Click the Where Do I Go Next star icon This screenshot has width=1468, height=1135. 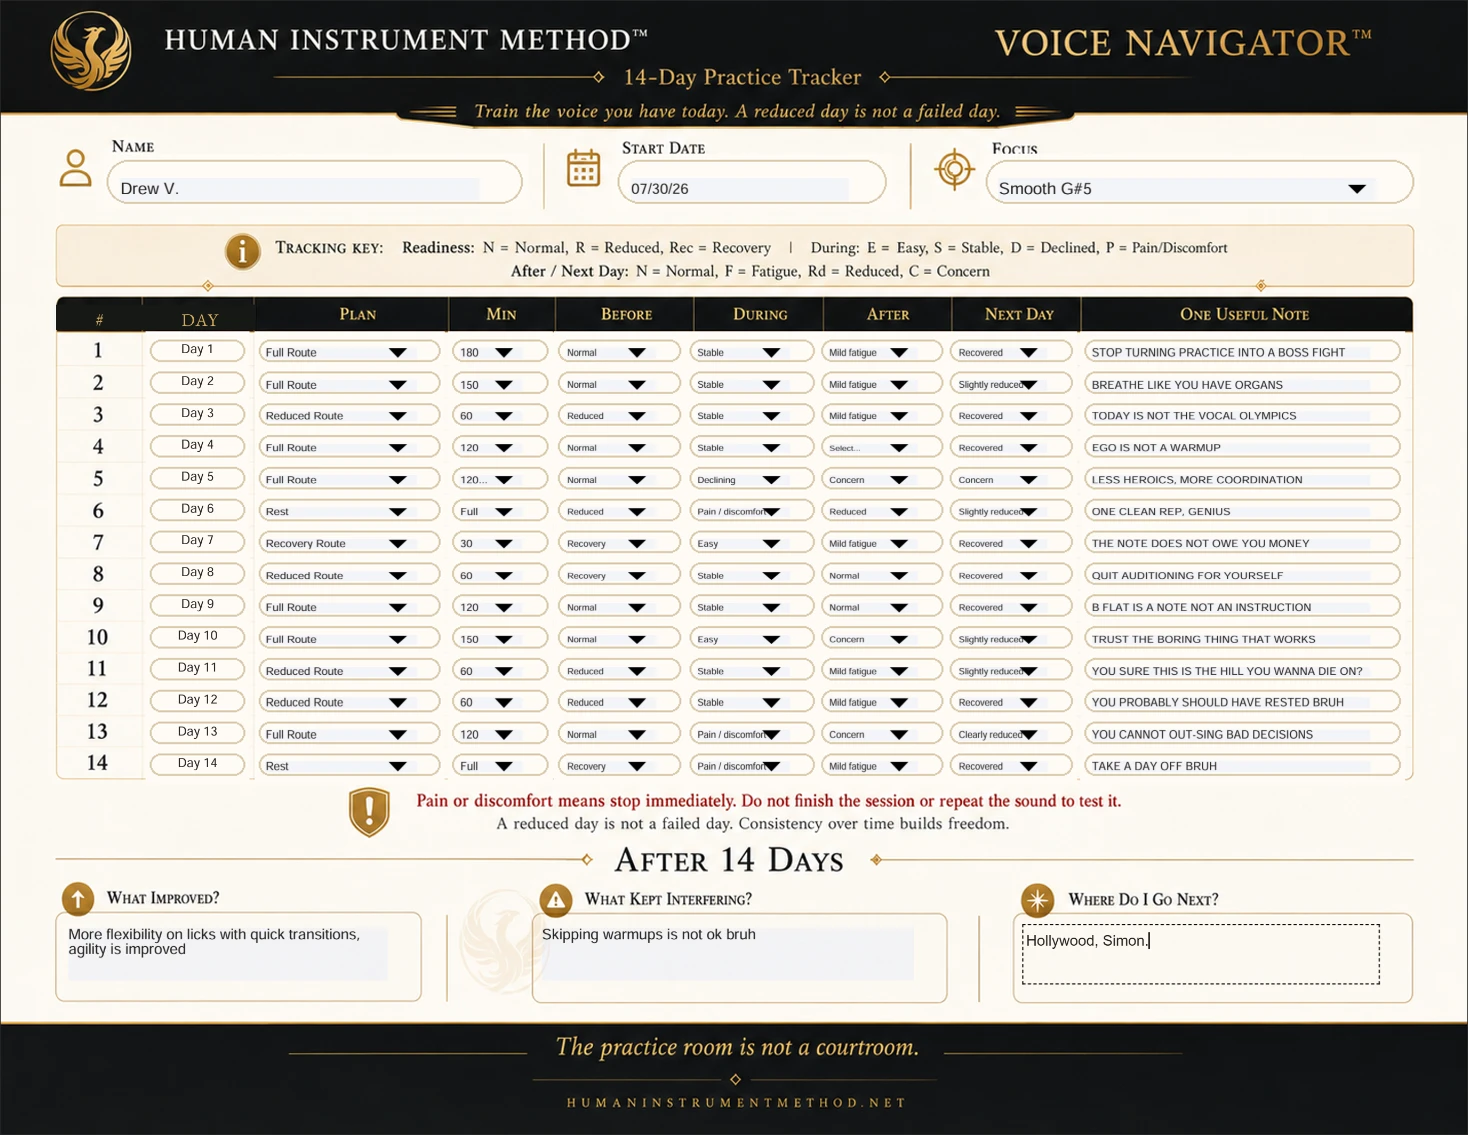point(1037,900)
